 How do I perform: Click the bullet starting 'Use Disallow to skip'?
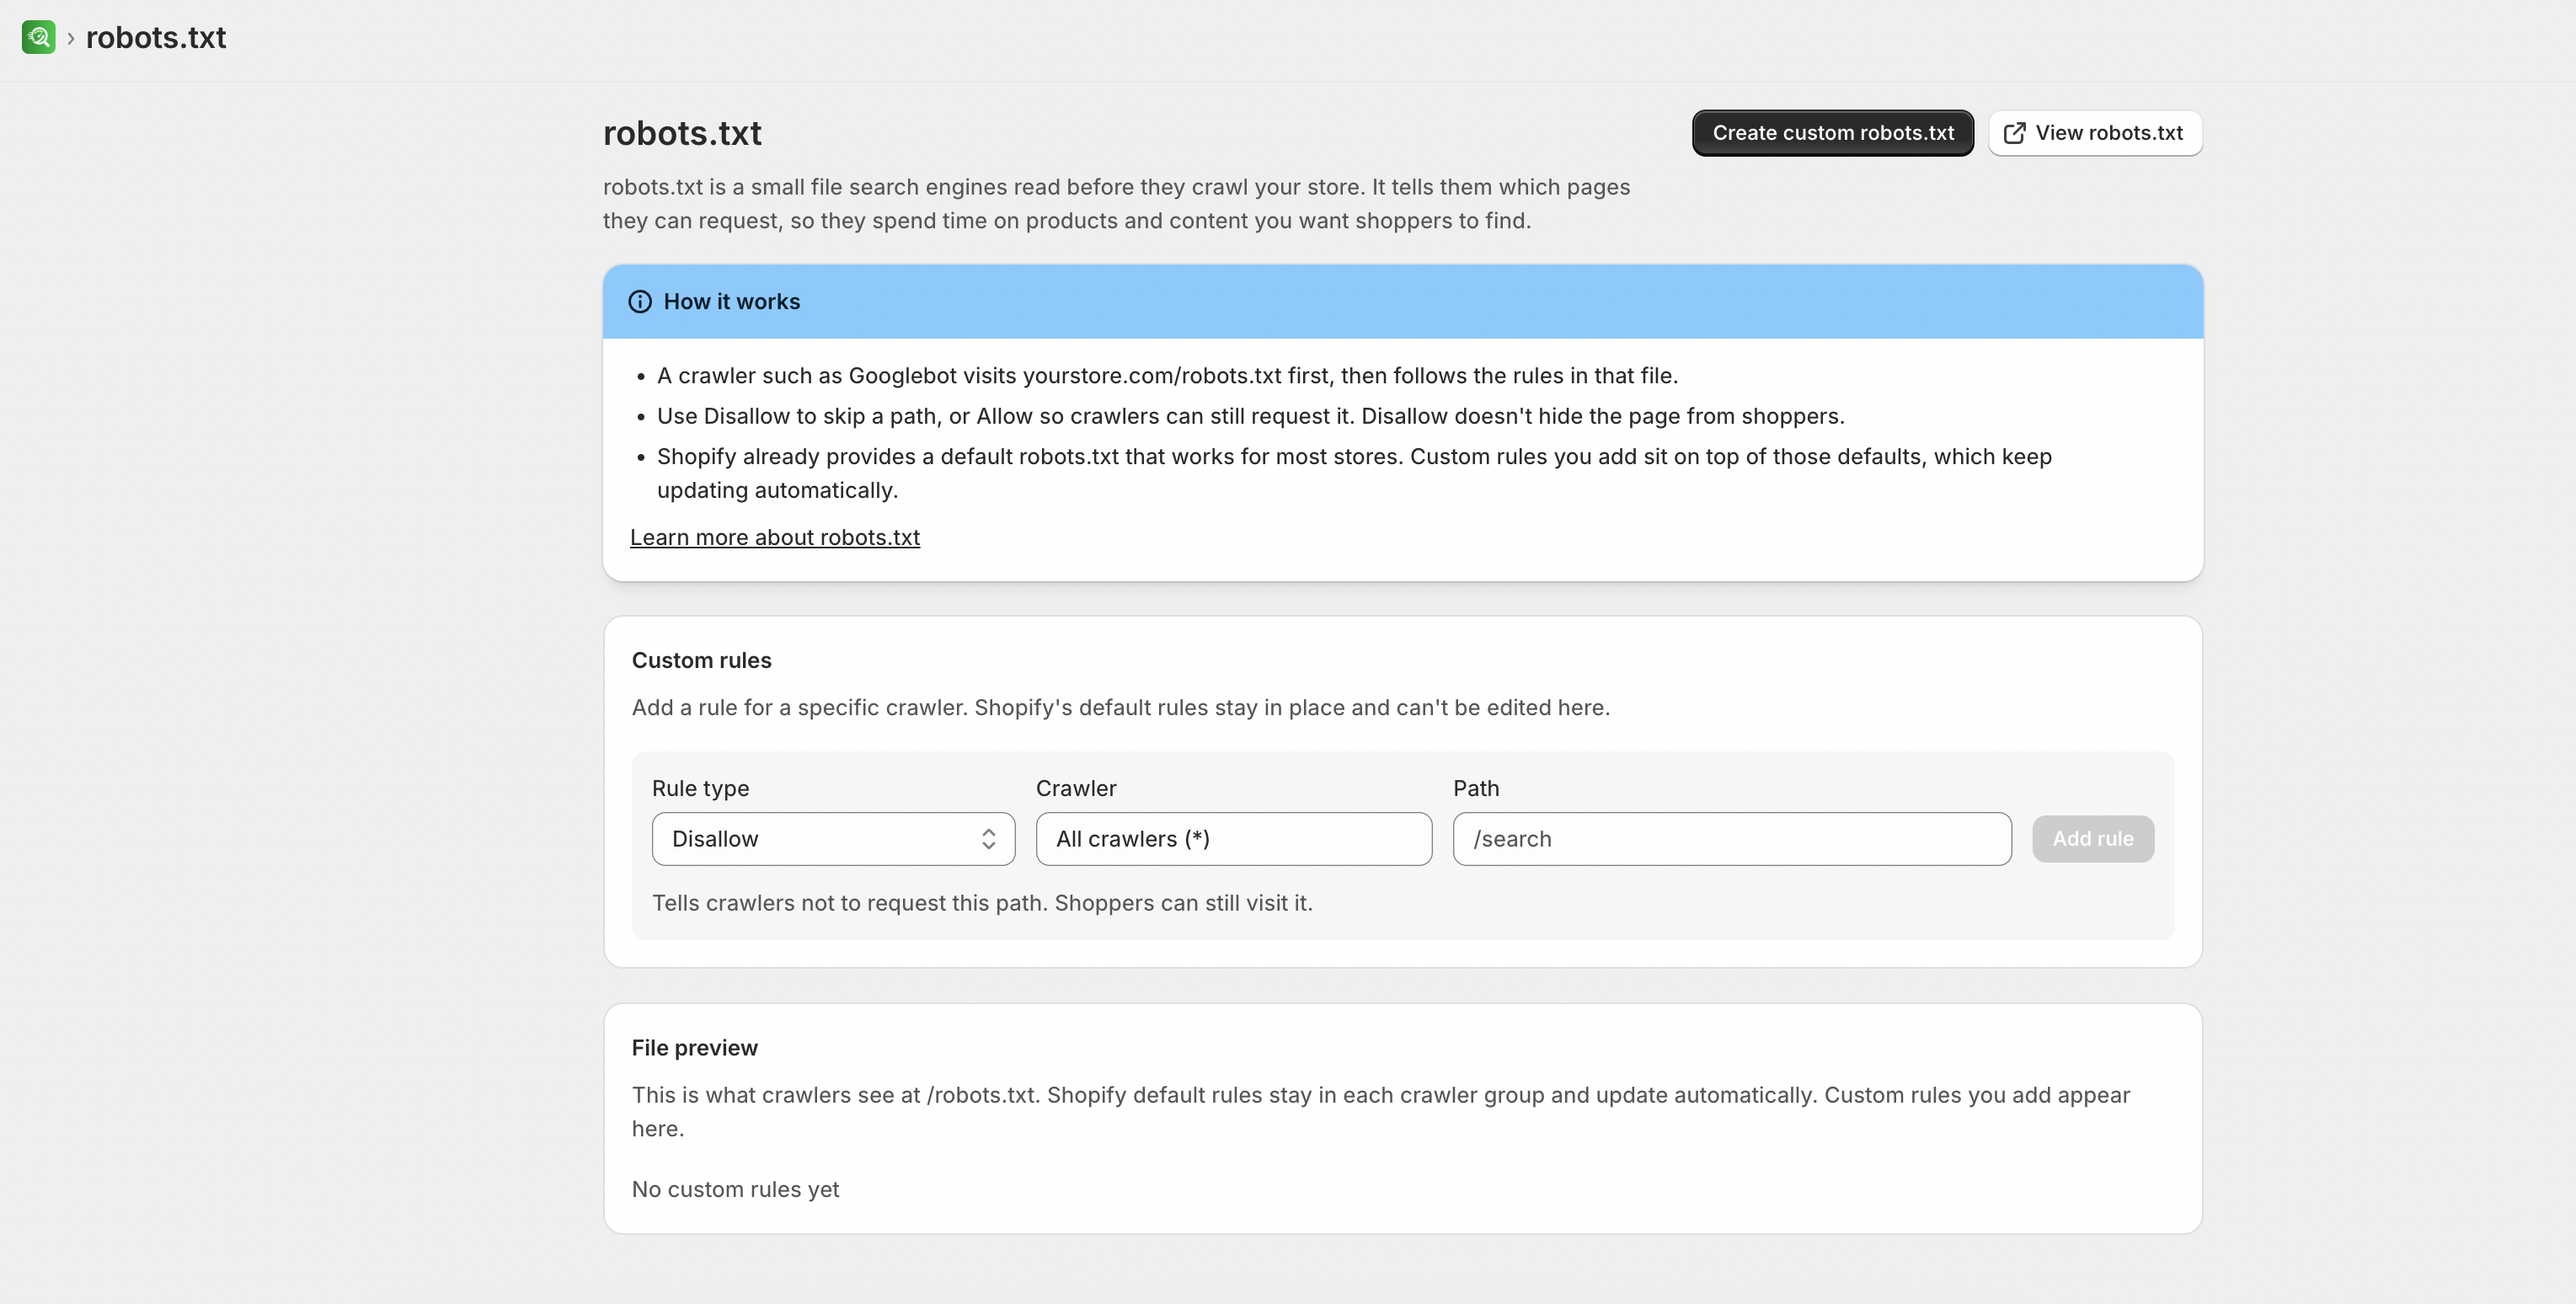pyautogui.click(x=1251, y=416)
